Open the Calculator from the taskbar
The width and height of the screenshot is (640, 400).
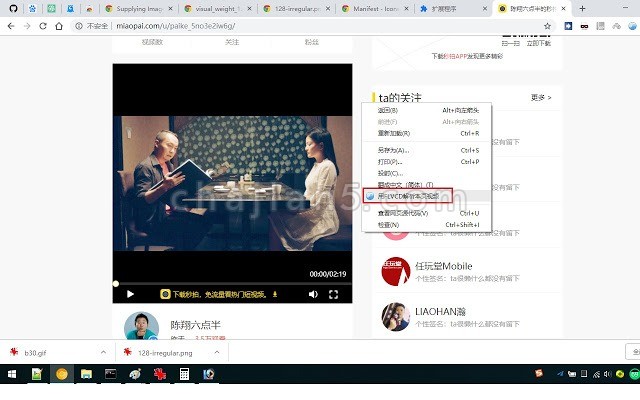click(184, 374)
